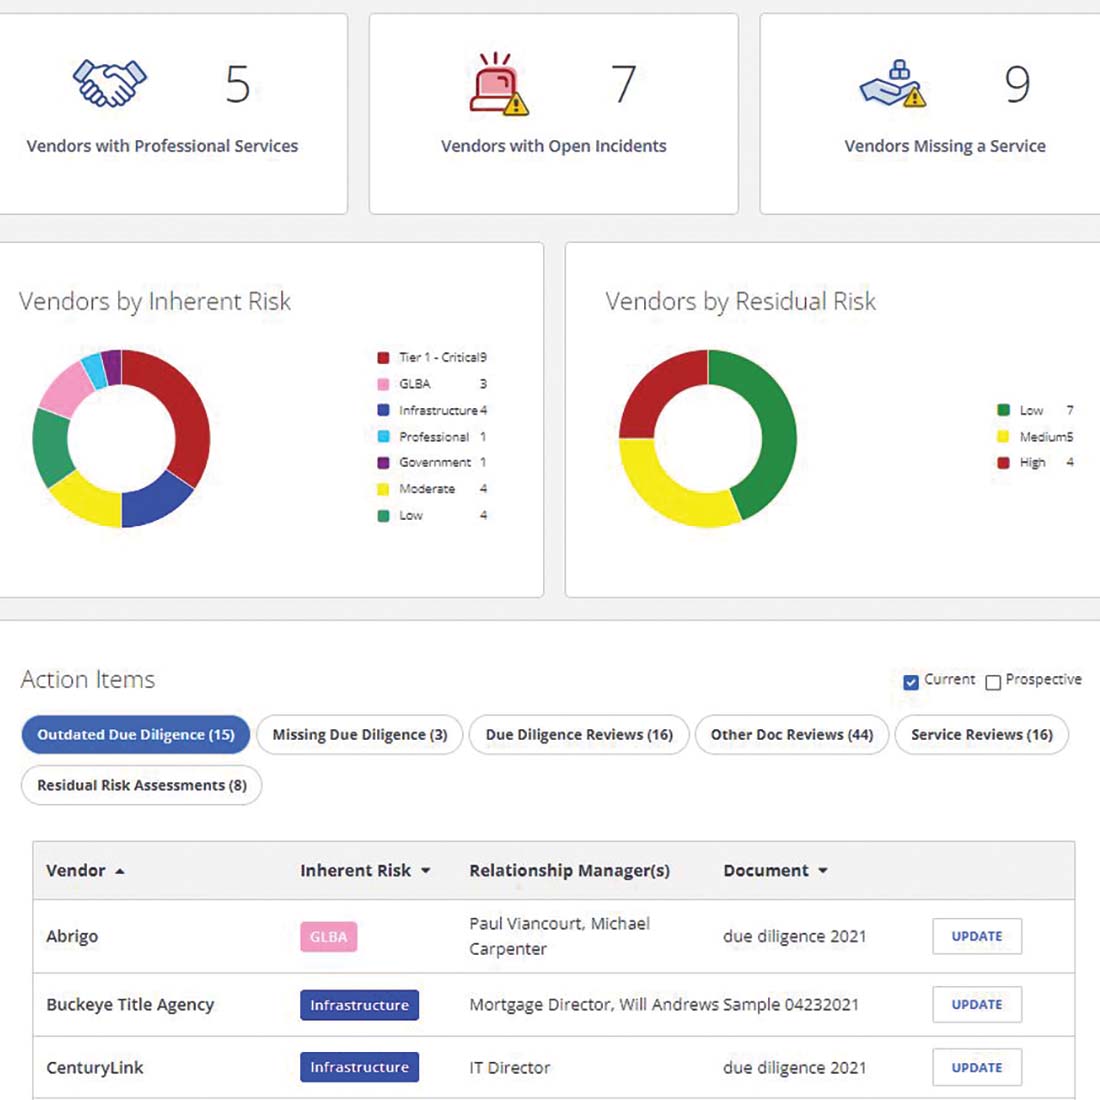
Task: Select Residual Risk Assessments (8) tab
Action: pos(141,786)
